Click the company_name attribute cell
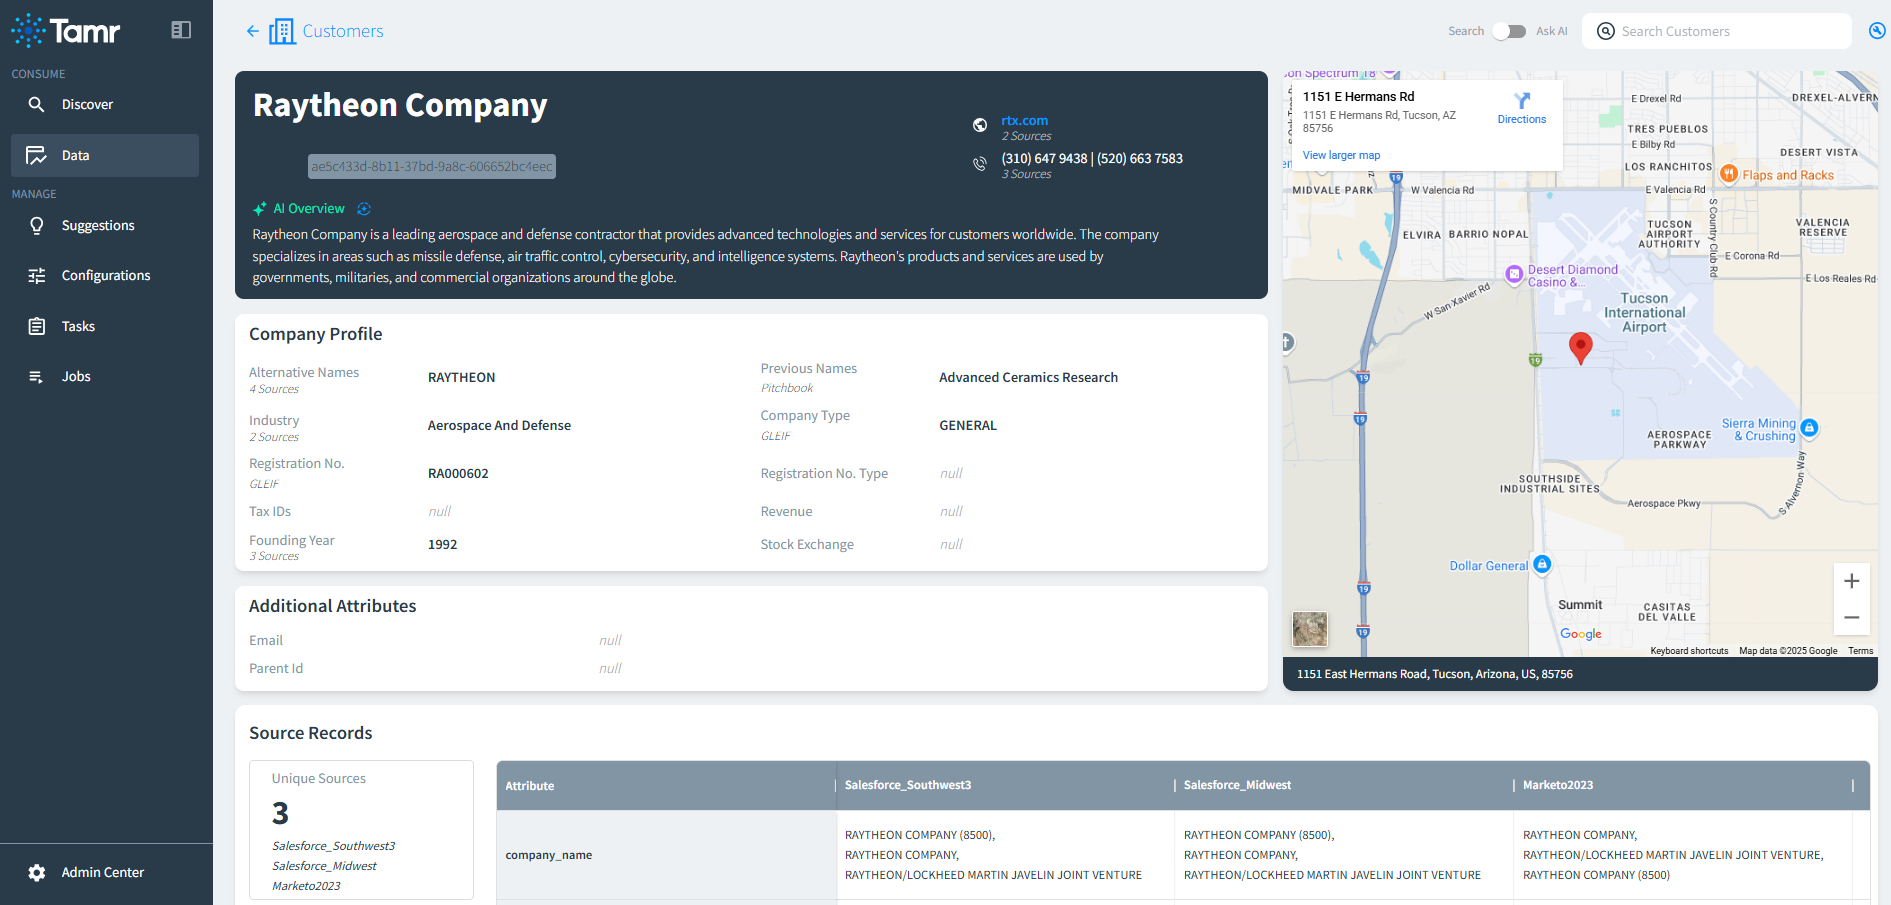Image resolution: width=1891 pixels, height=905 pixels. tap(666, 855)
